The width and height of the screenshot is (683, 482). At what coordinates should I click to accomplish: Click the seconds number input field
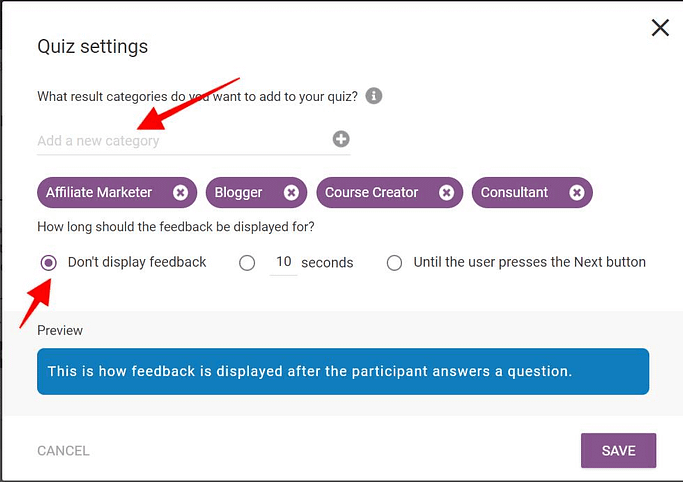pos(284,263)
